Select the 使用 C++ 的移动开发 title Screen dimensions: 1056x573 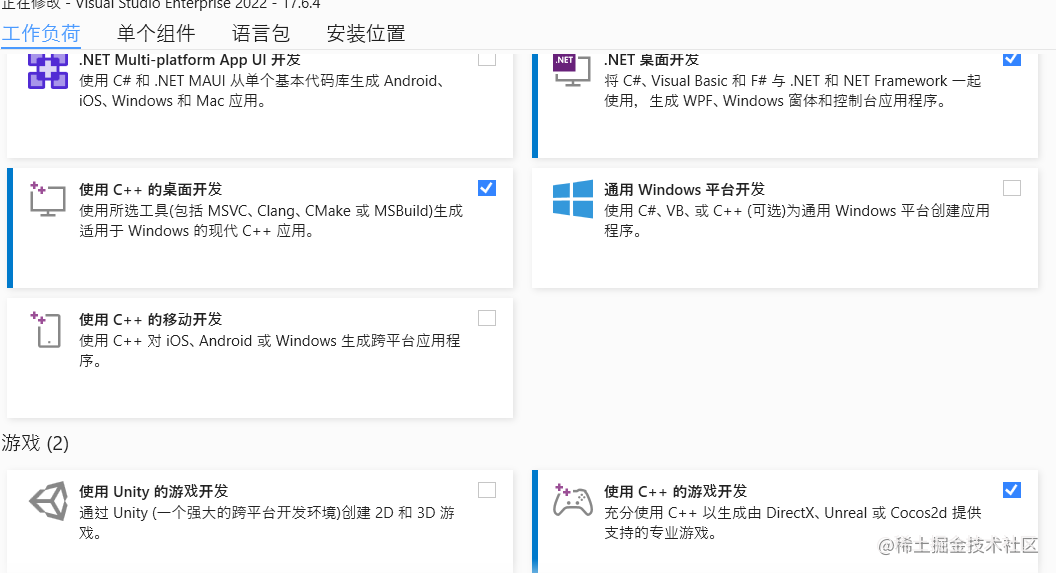point(150,319)
